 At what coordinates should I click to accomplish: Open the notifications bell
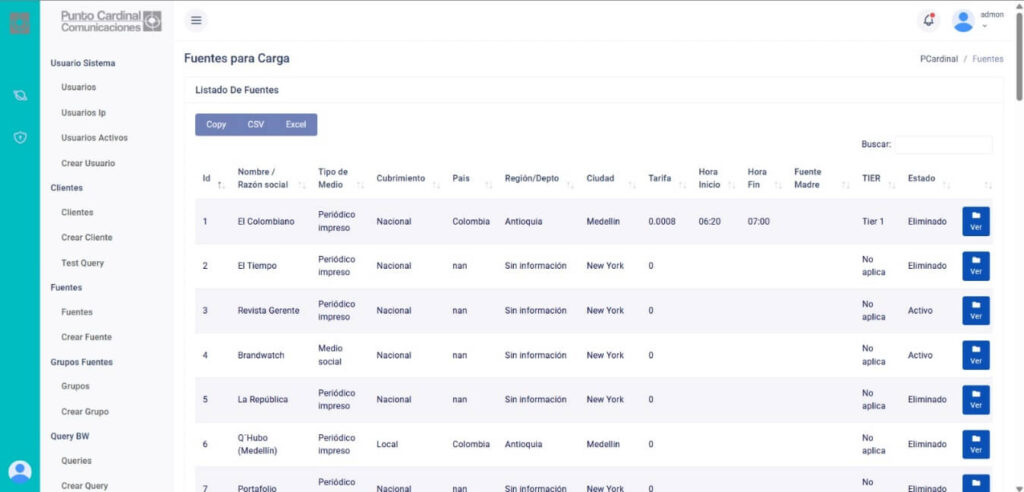coord(928,20)
